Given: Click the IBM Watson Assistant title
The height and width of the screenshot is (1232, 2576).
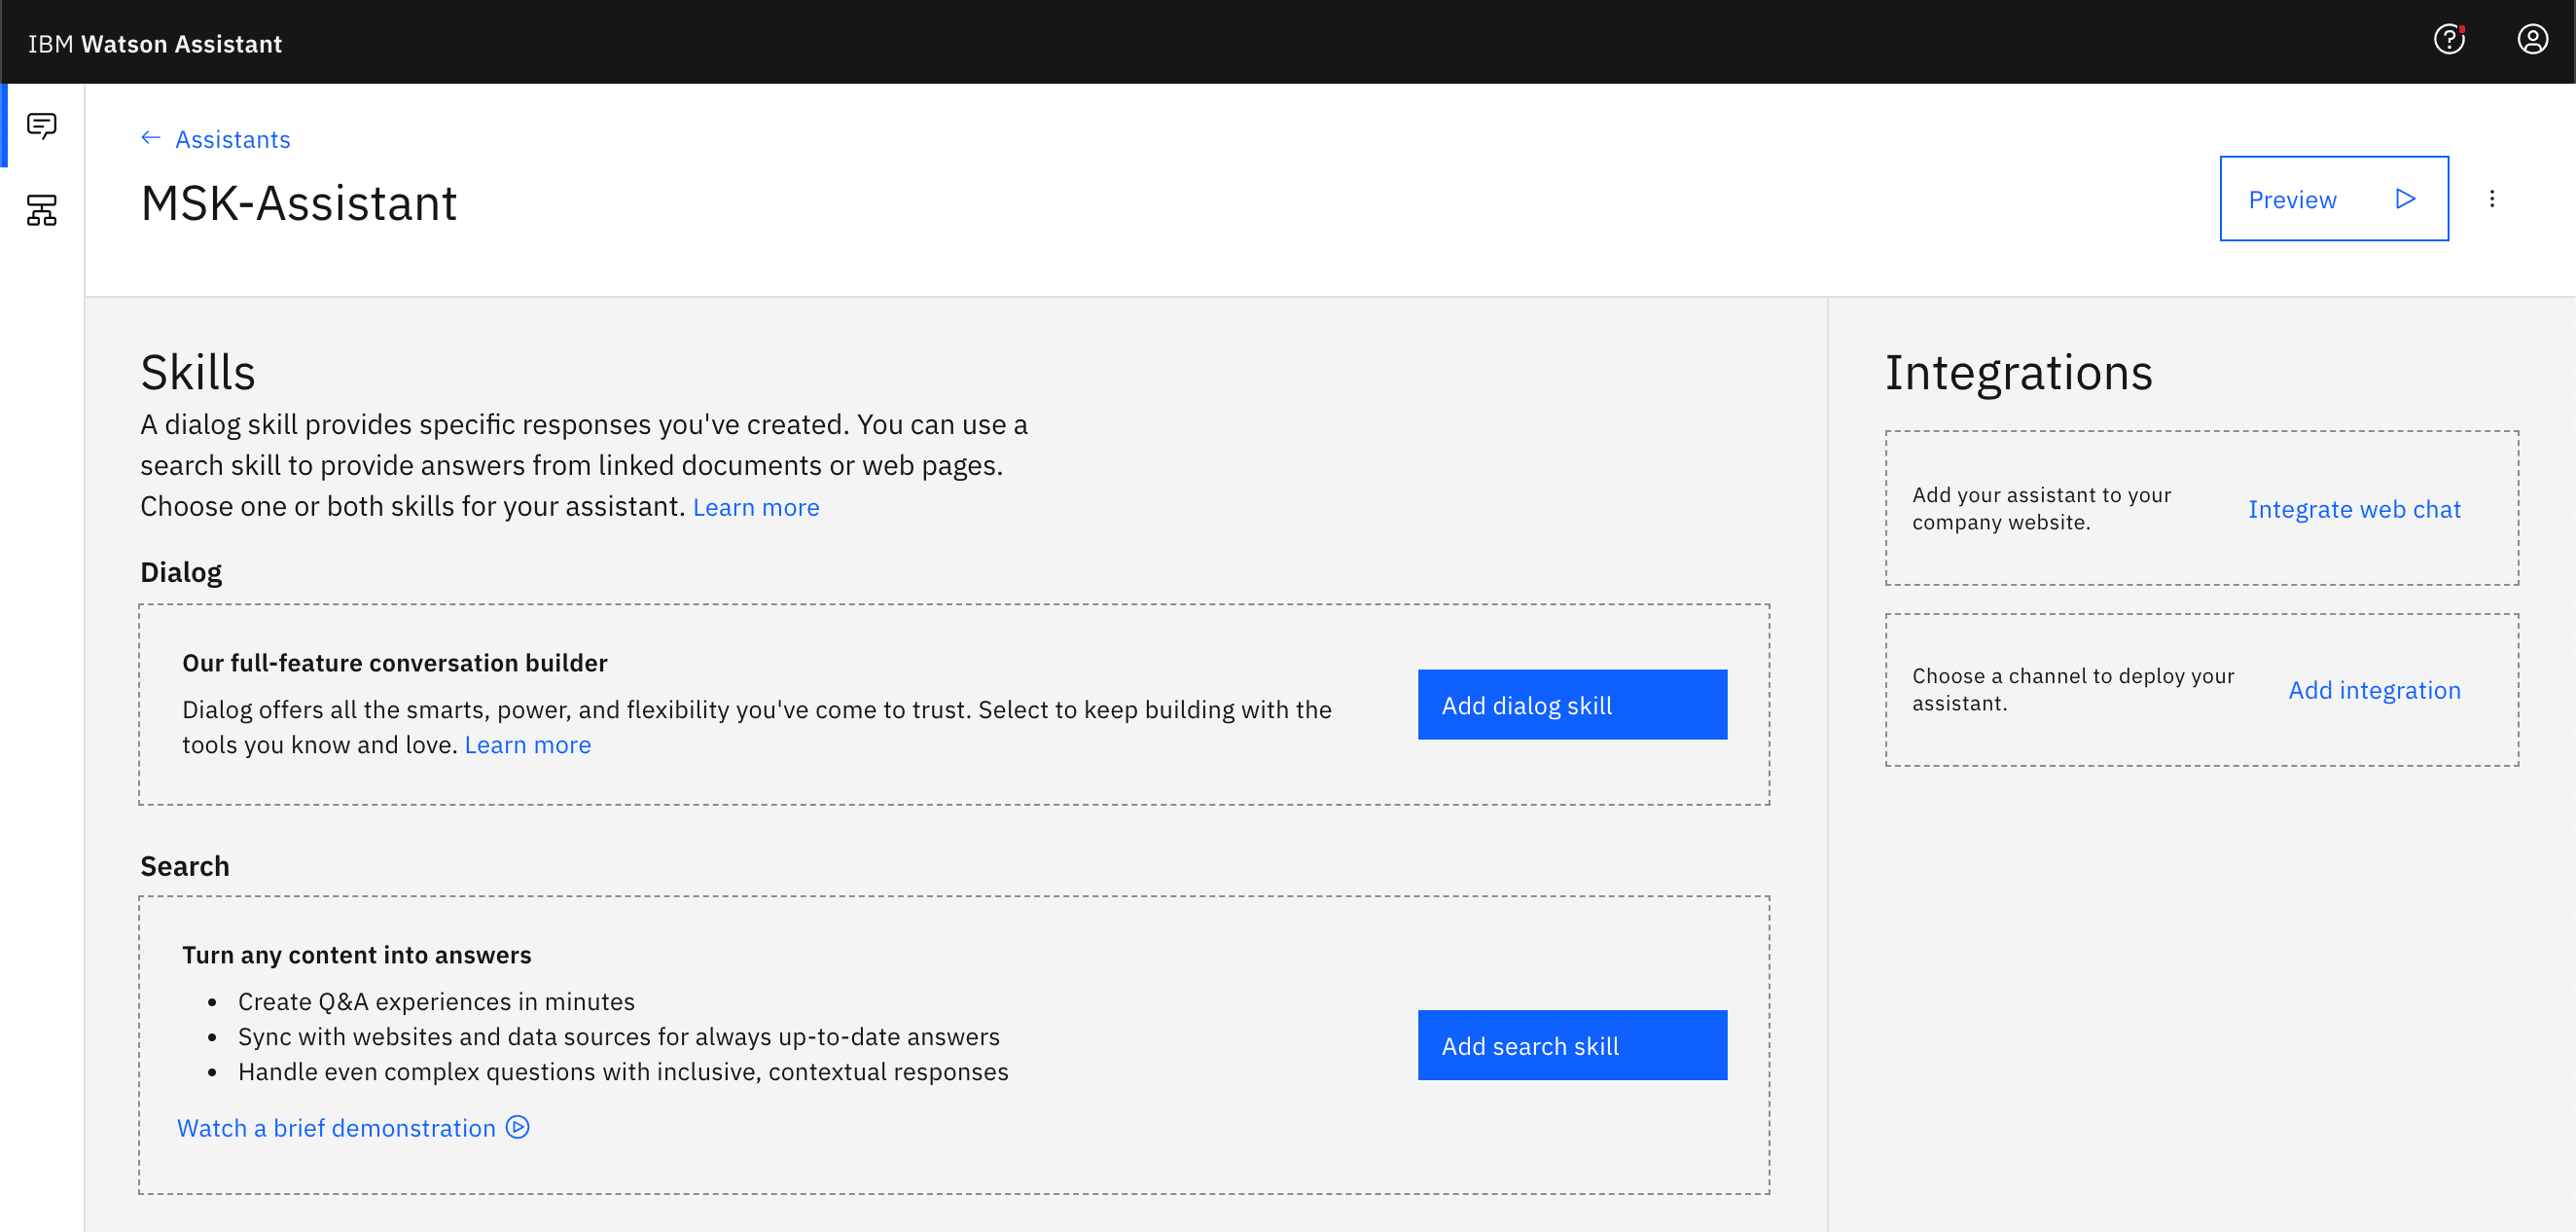Looking at the screenshot, I should pos(155,44).
